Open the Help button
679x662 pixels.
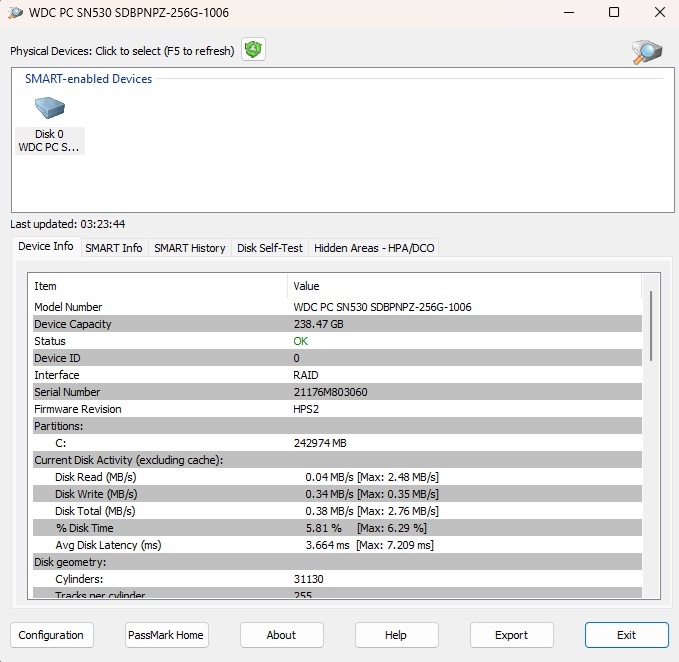(396, 635)
